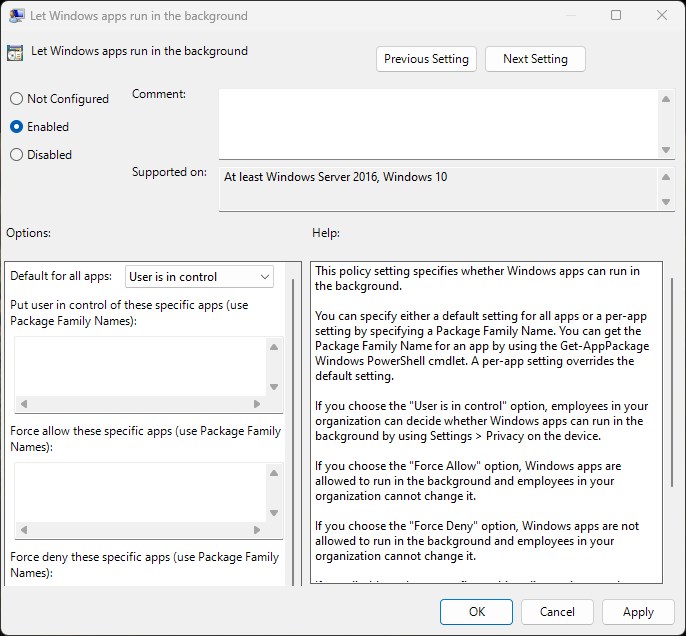Select the Enabled radio button
686x636 pixels.
[16, 127]
